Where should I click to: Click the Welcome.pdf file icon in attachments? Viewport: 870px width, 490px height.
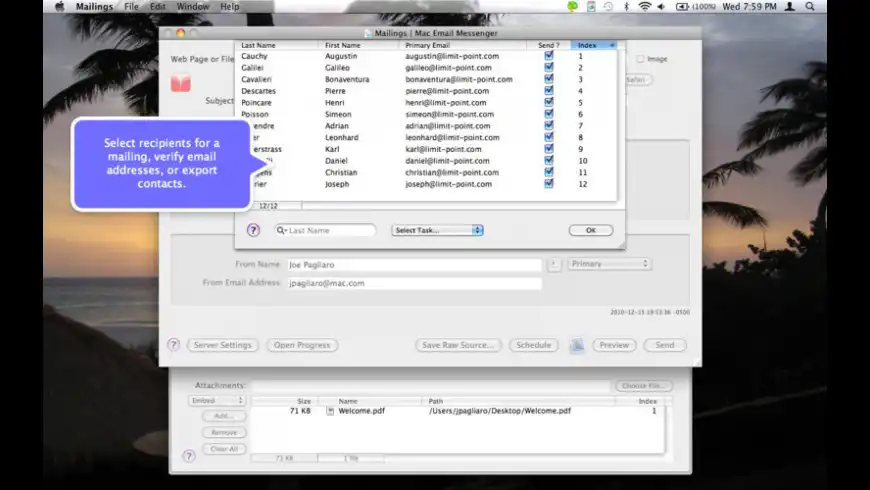[330, 411]
